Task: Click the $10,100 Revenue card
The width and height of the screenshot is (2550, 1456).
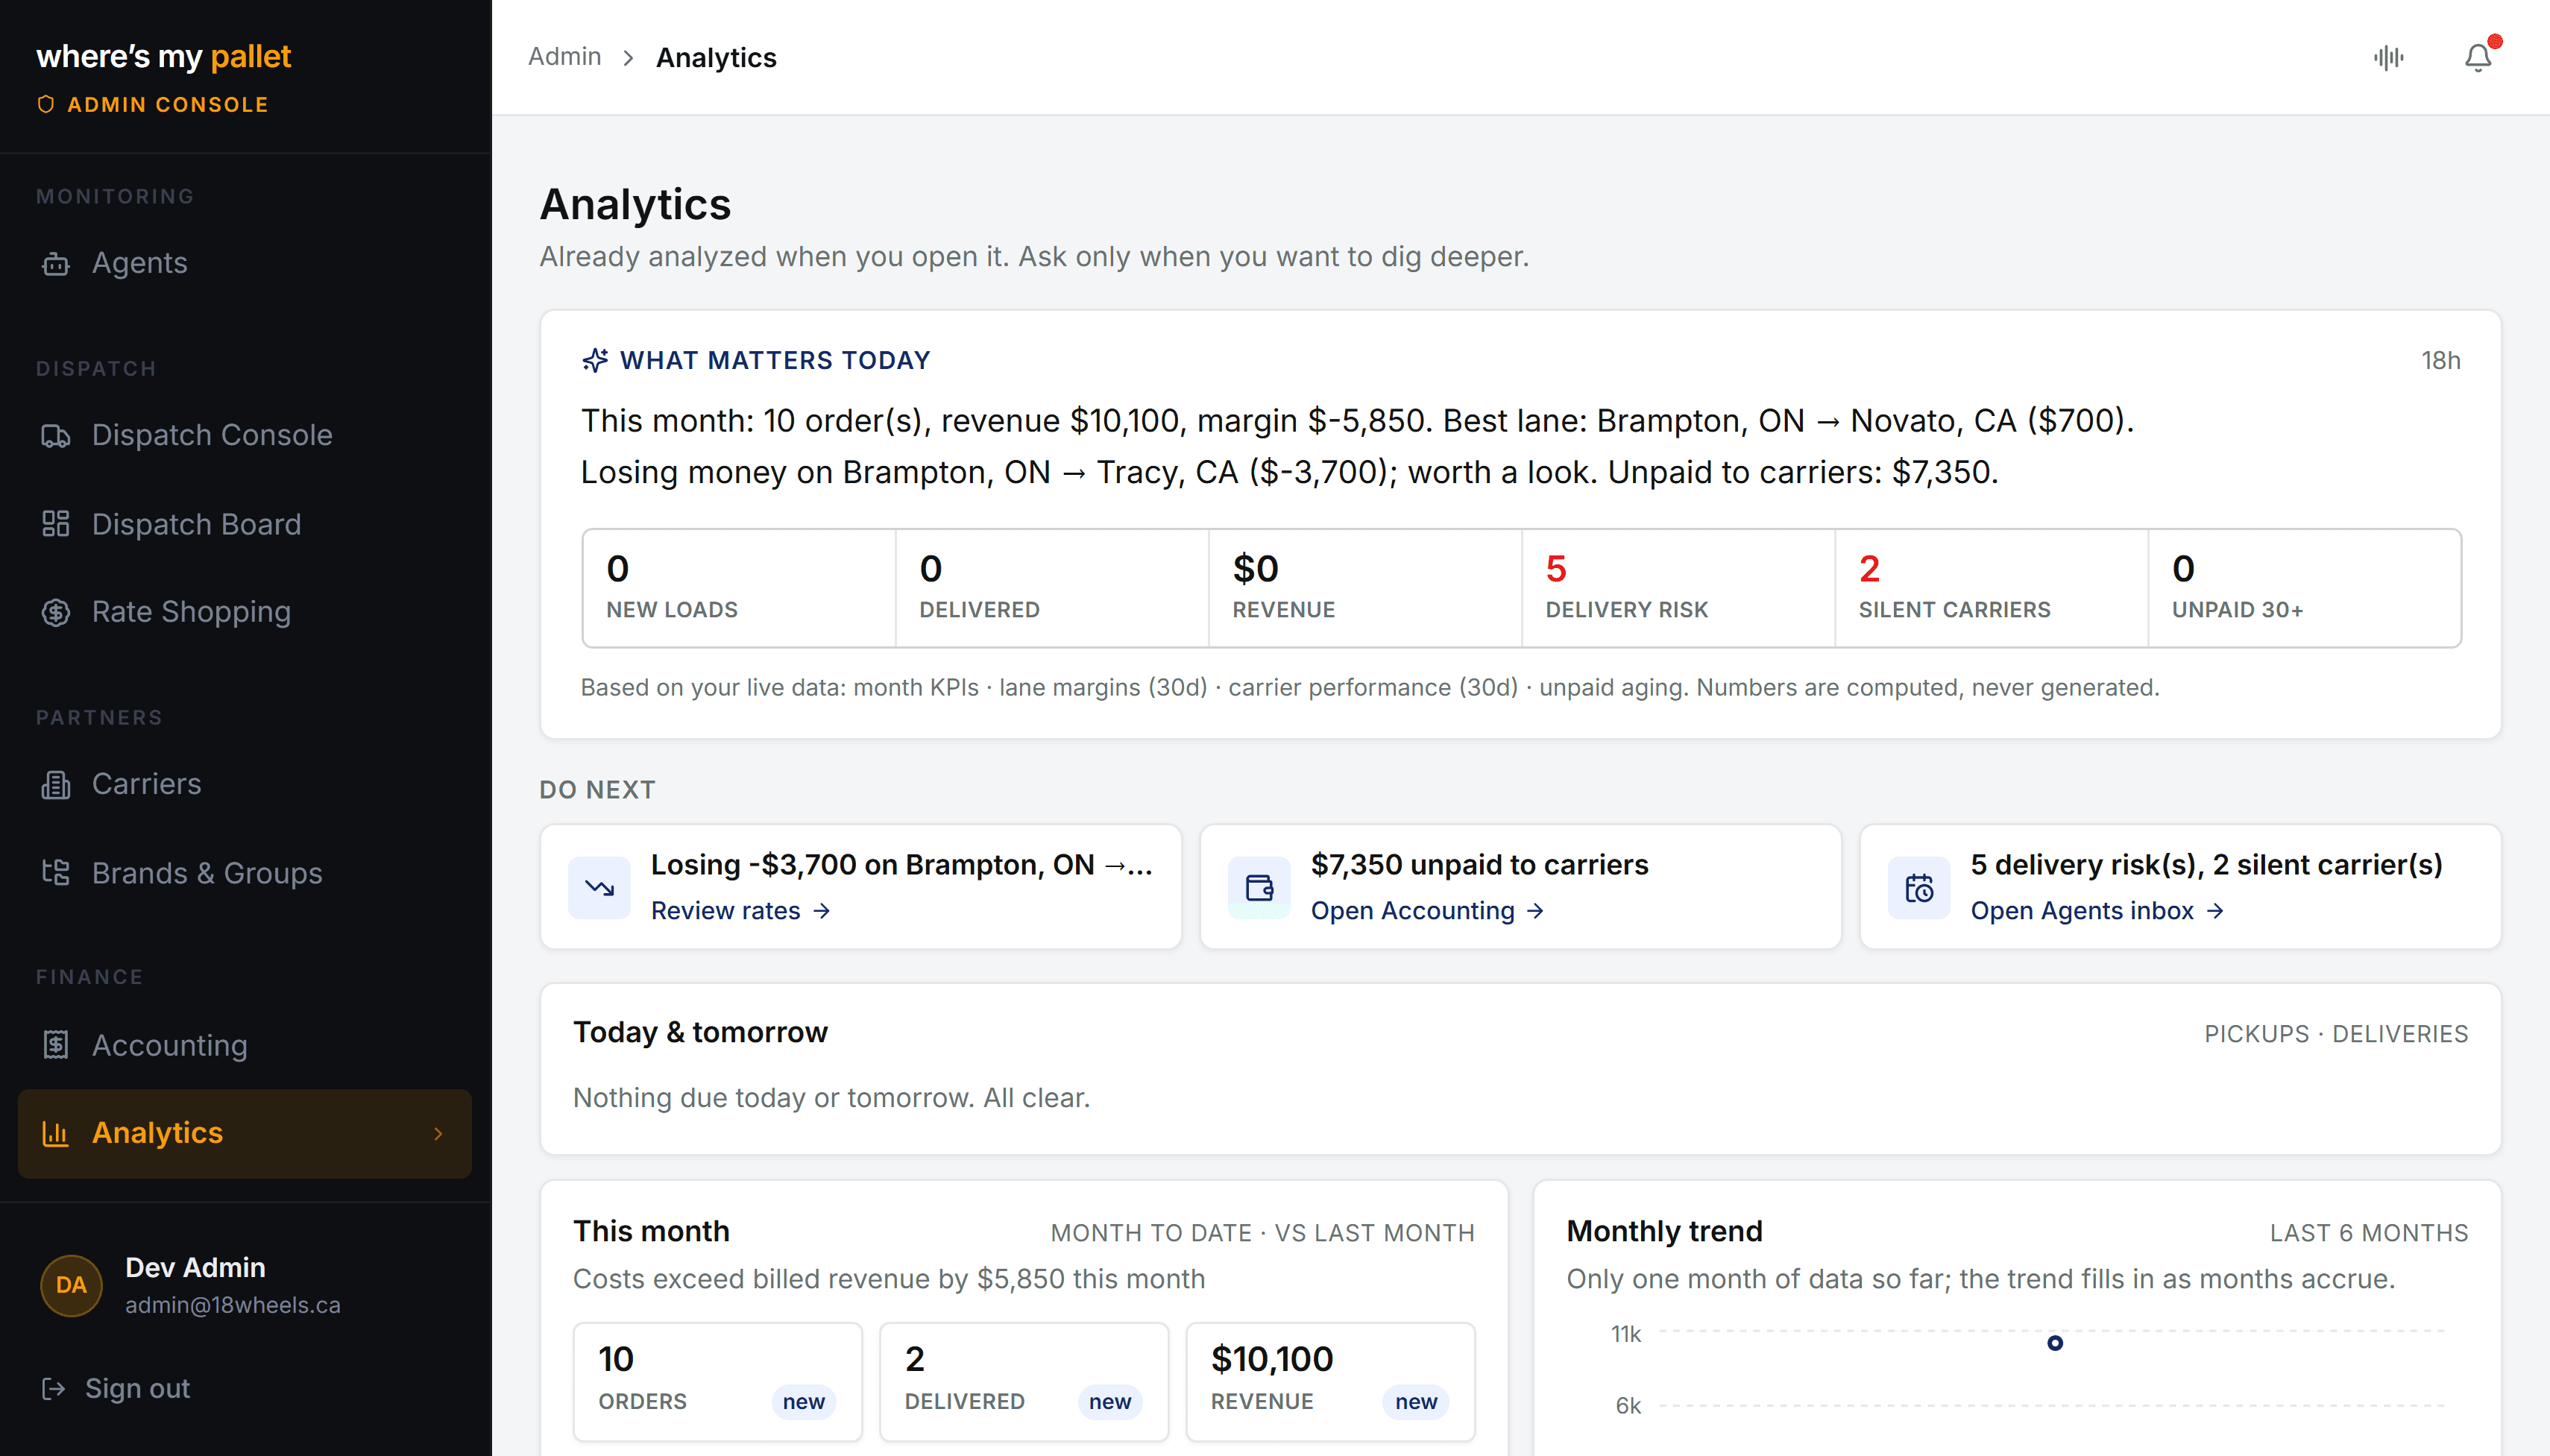Action: tap(1330, 1382)
